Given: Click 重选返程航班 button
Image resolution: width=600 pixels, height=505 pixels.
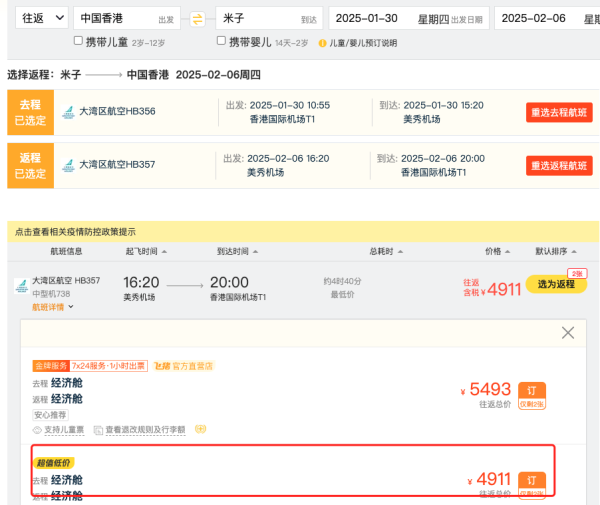Looking at the screenshot, I should (x=559, y=166).
